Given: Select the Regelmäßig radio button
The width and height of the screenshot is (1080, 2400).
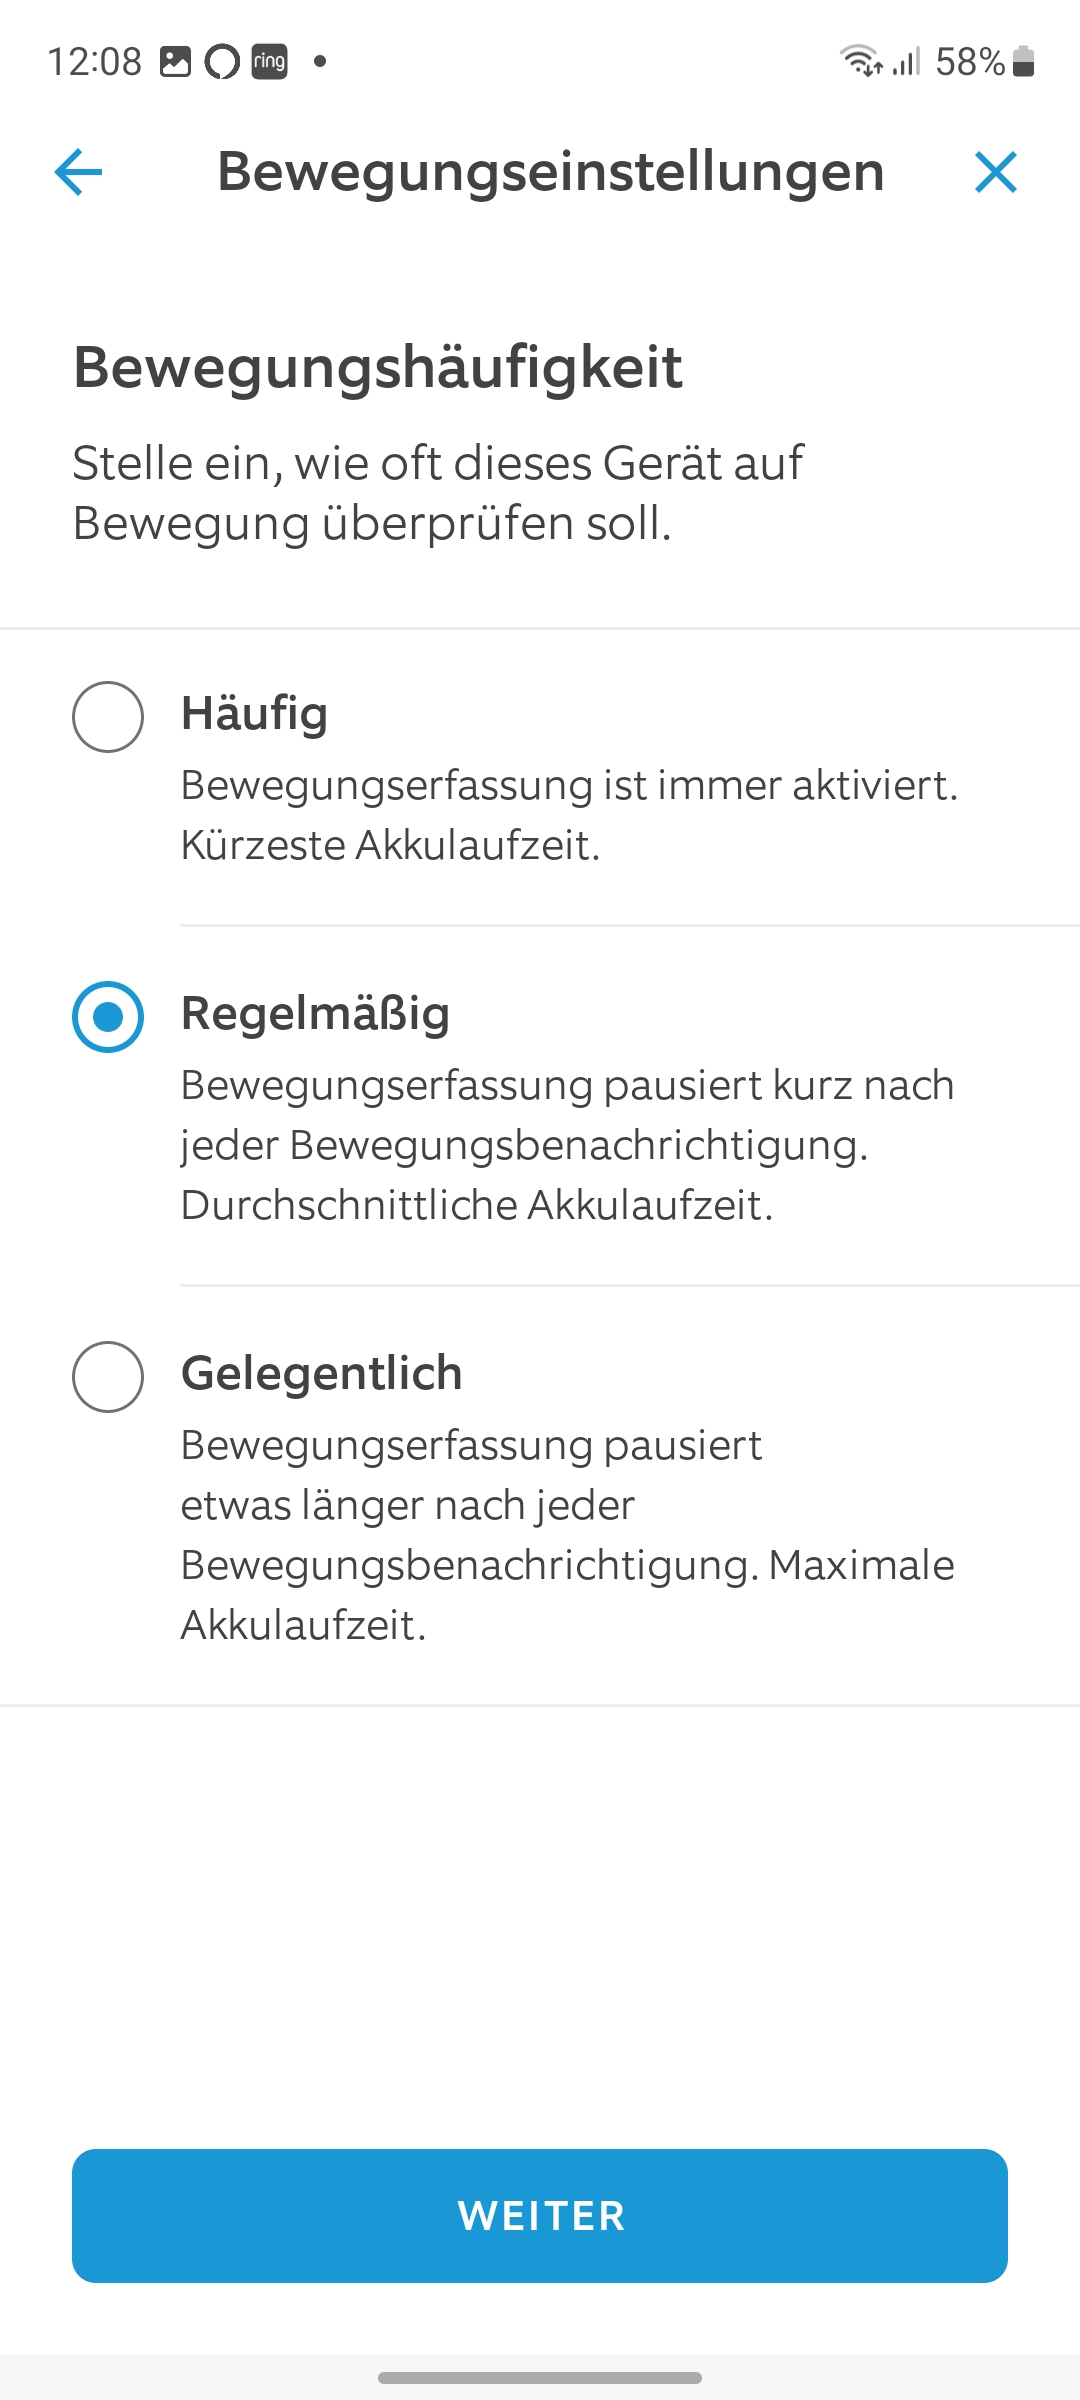Looking at the screenshot, I should [x=108, y=1017].
